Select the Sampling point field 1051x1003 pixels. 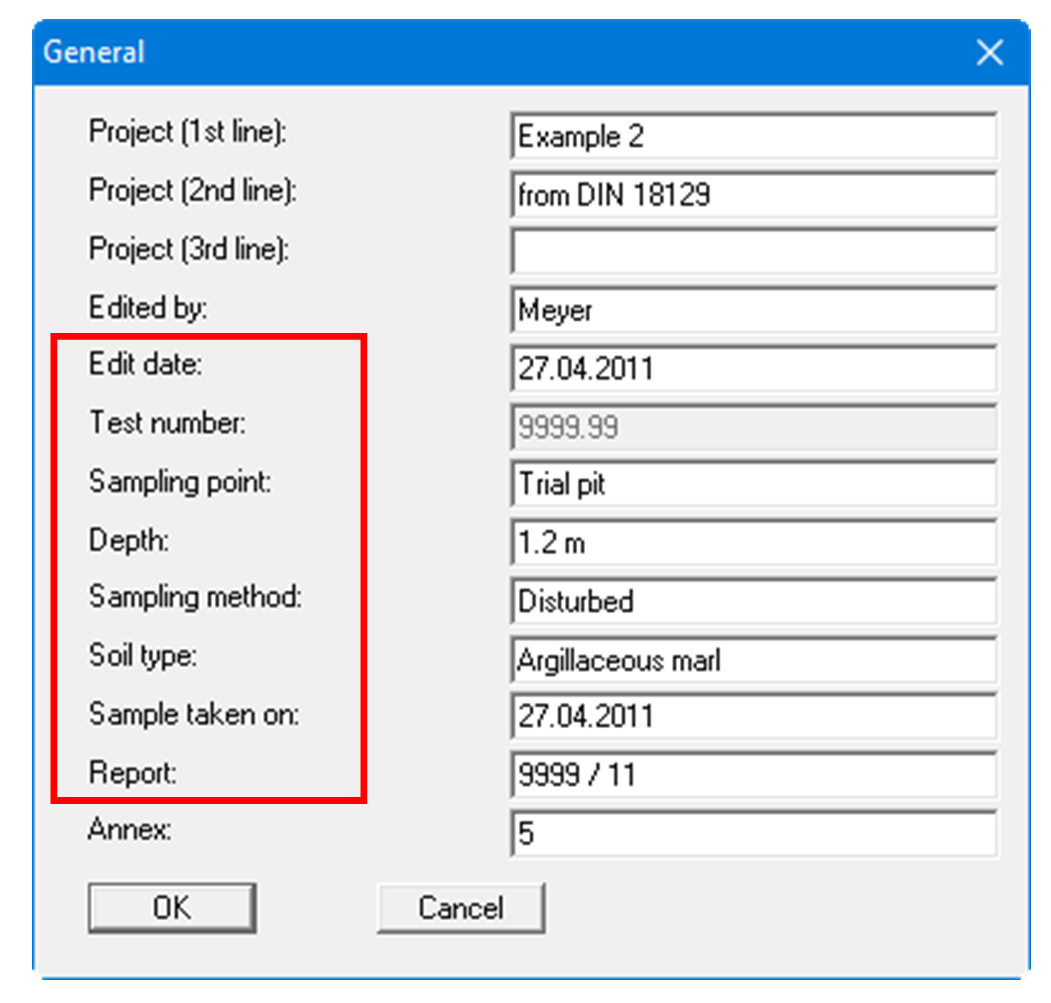point(752,485)
